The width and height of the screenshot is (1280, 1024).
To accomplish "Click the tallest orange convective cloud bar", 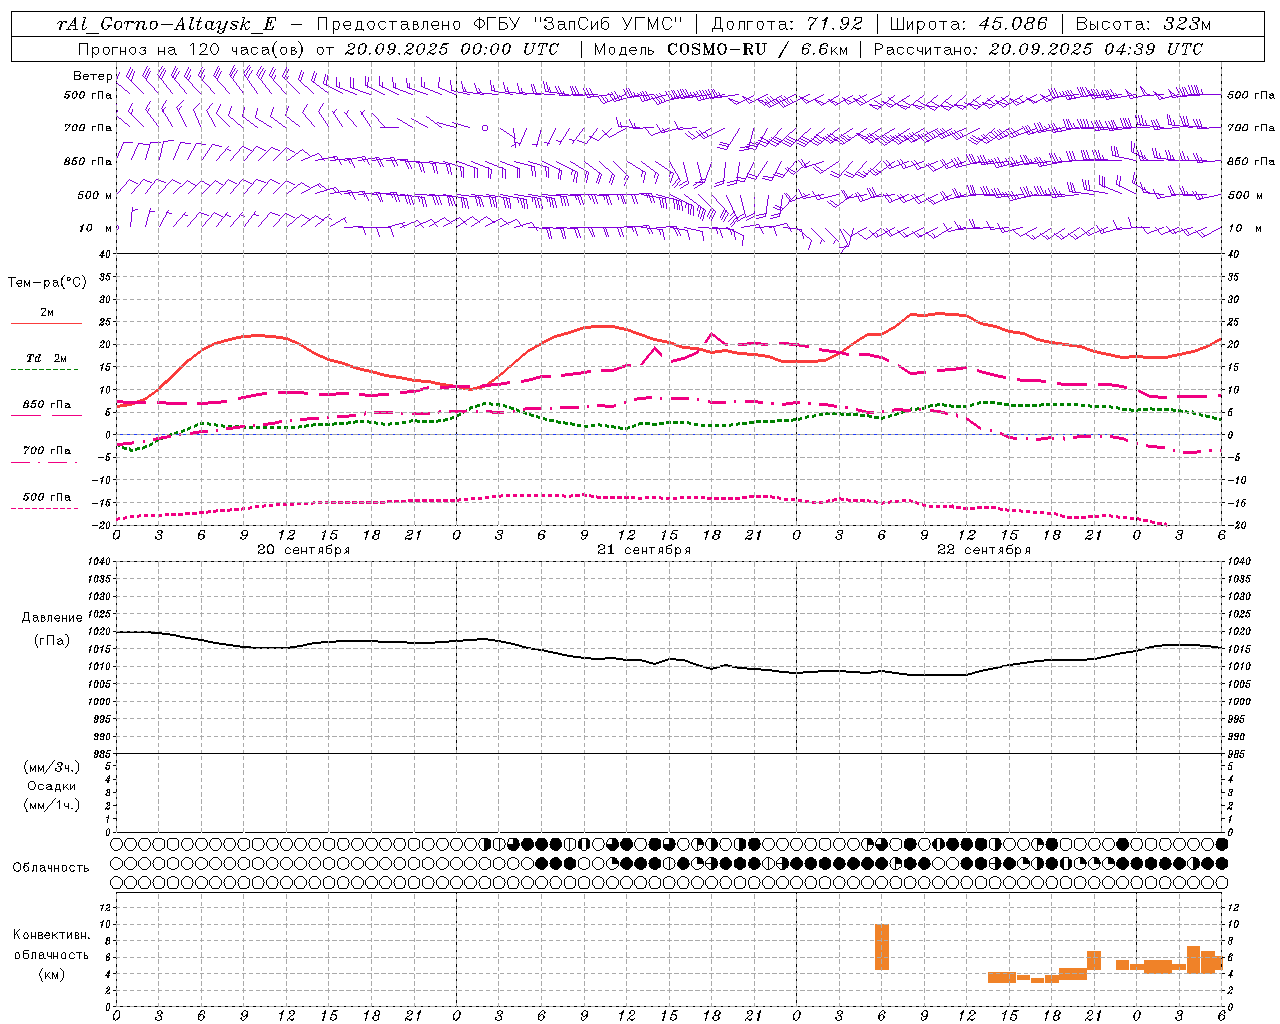I will click(882, 947).
